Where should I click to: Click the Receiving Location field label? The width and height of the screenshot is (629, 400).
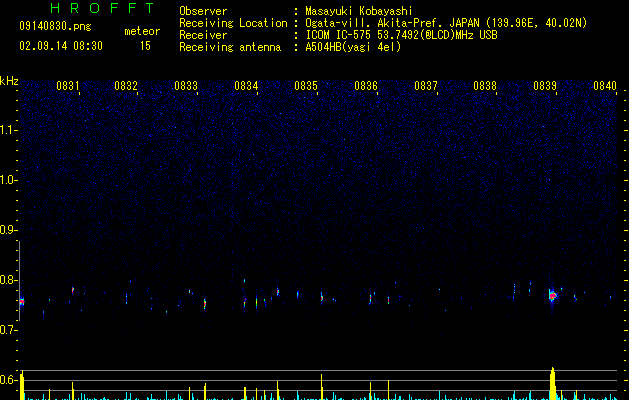[x=233, y=23]
